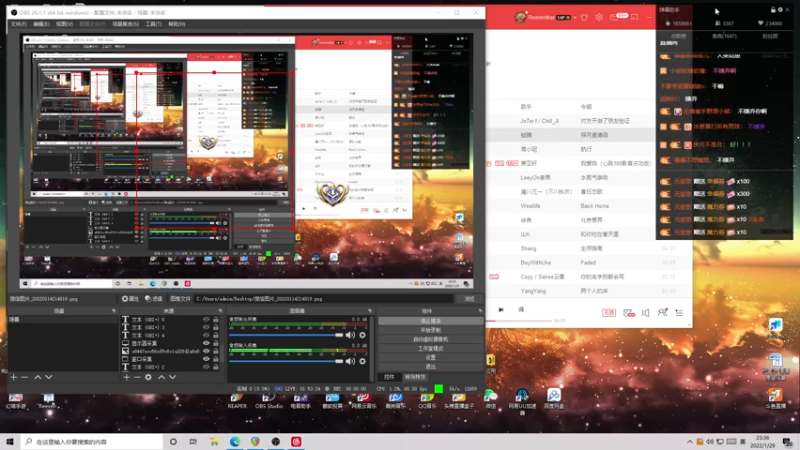This screenshot has width=800, height=450.
Task: Open skin shirt icon in NetEase Music header
Action: [584, 17]
